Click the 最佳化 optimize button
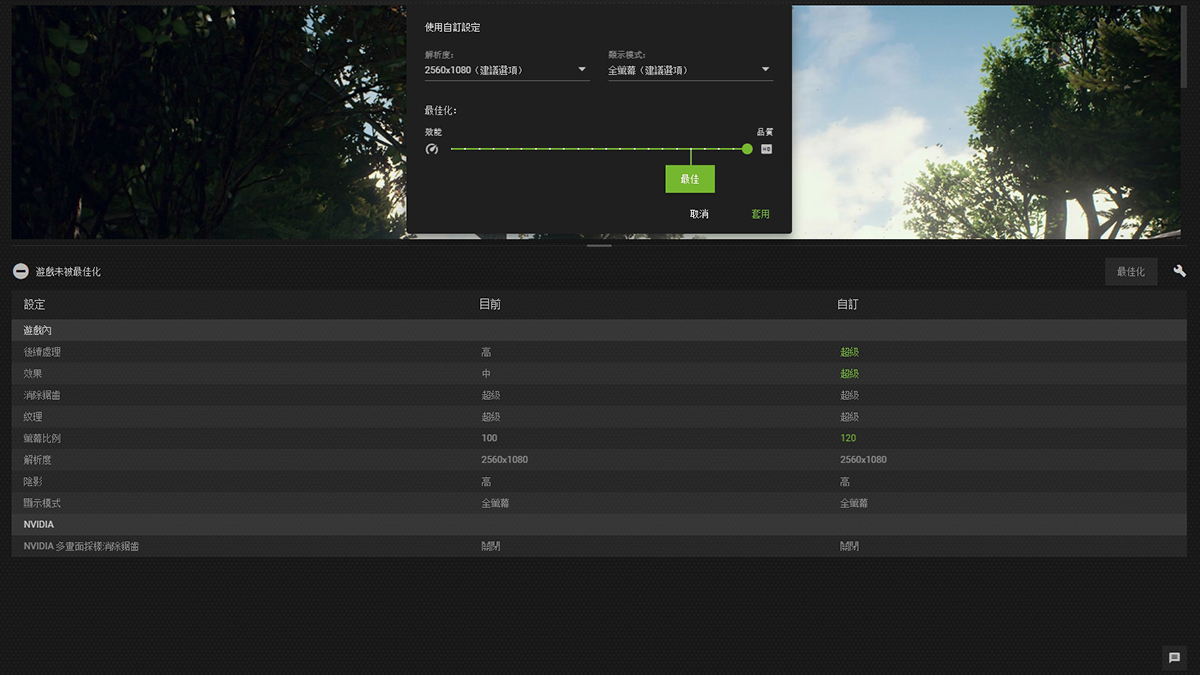The width and height of the screenshot is (1200, 675). tap(1130, 272)
